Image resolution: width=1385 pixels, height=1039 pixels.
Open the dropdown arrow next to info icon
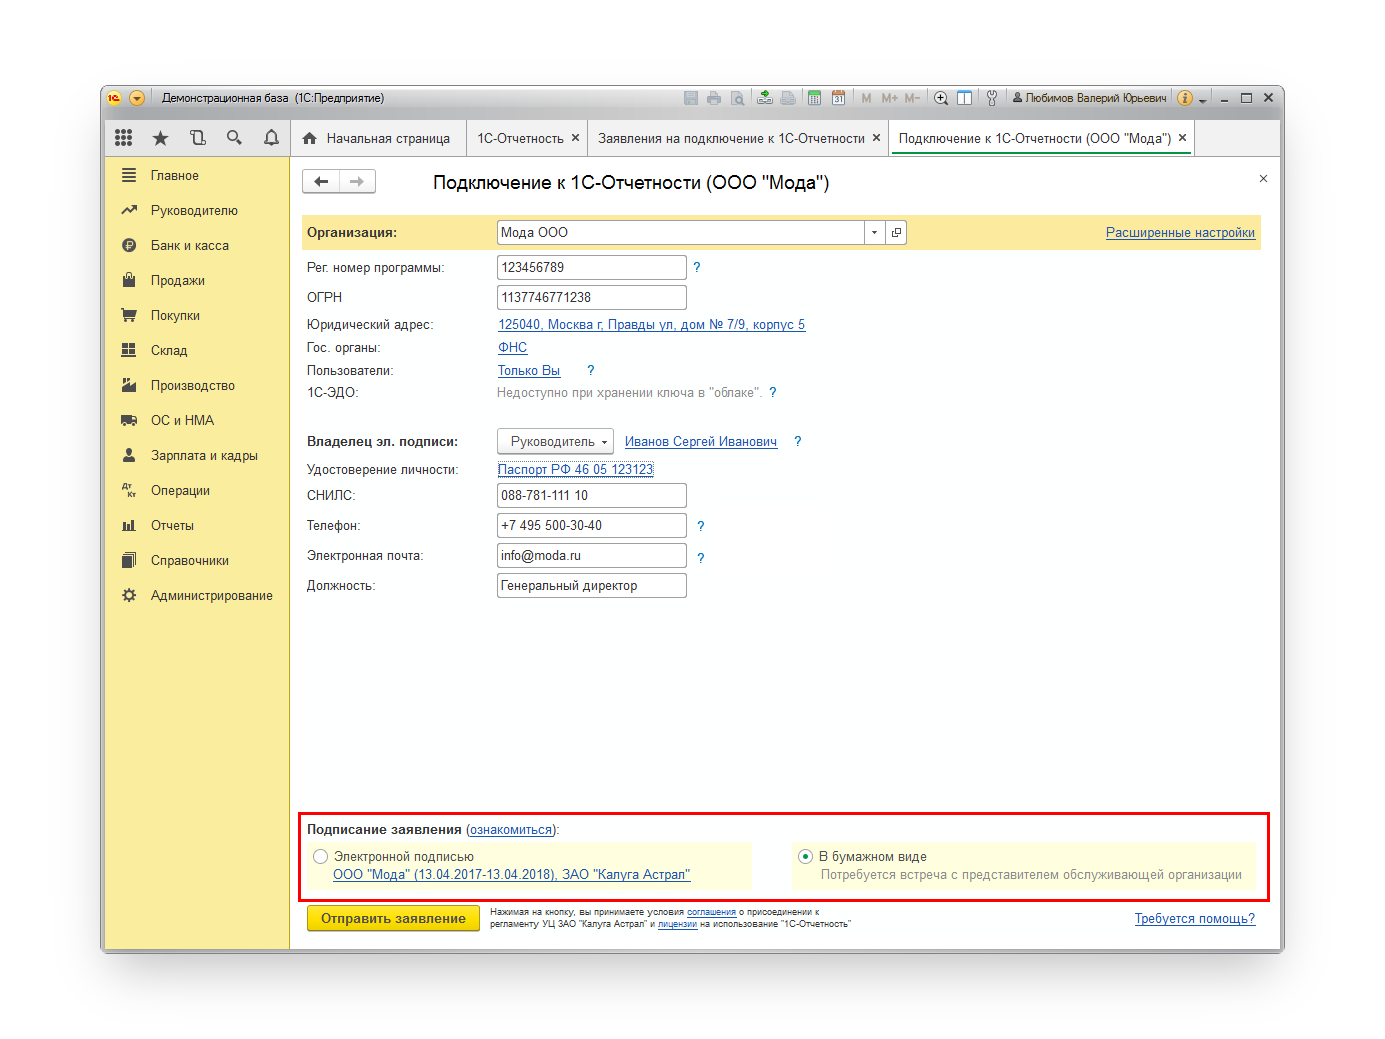[1203, 99]
